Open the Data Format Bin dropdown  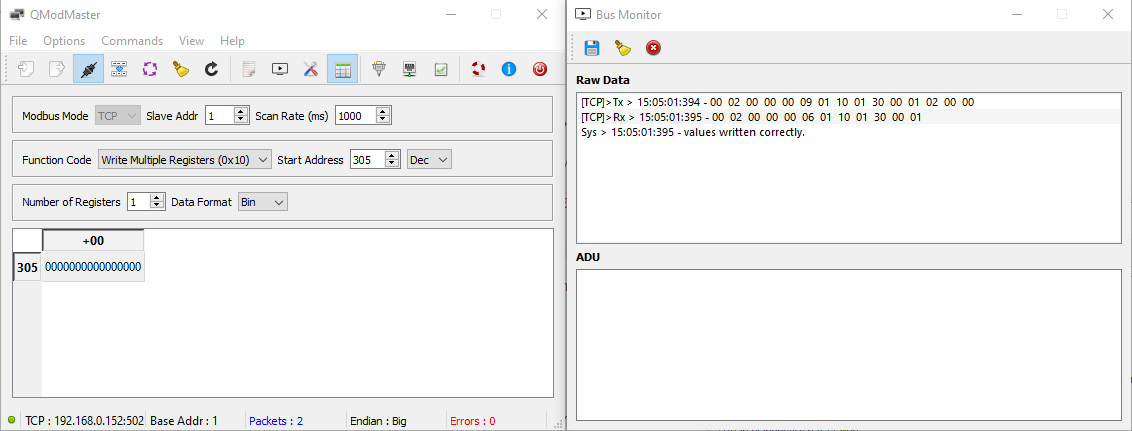point(263,203)
